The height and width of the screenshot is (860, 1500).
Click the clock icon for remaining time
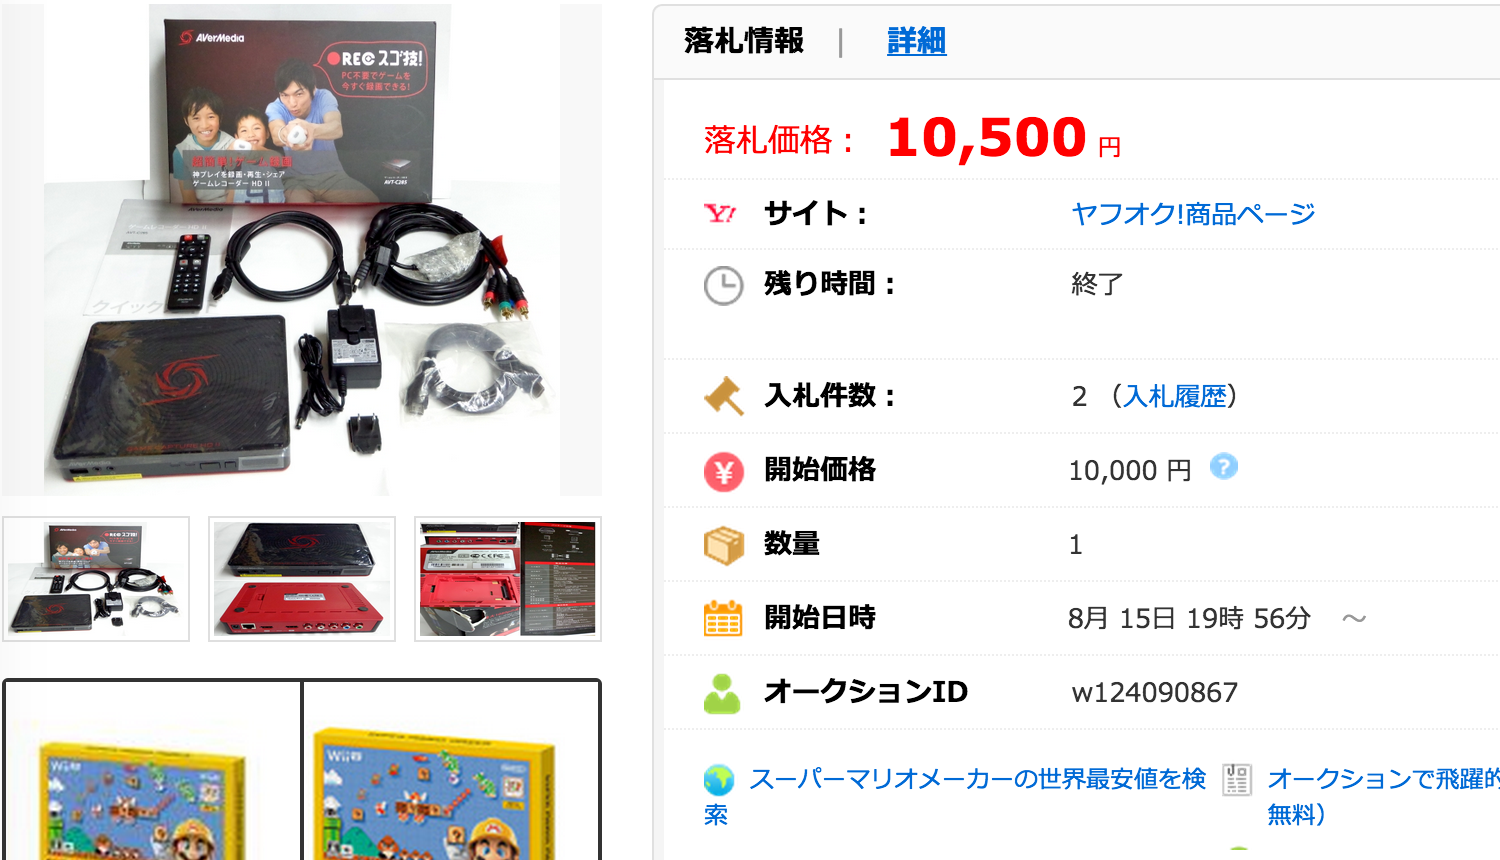point(723,286)
